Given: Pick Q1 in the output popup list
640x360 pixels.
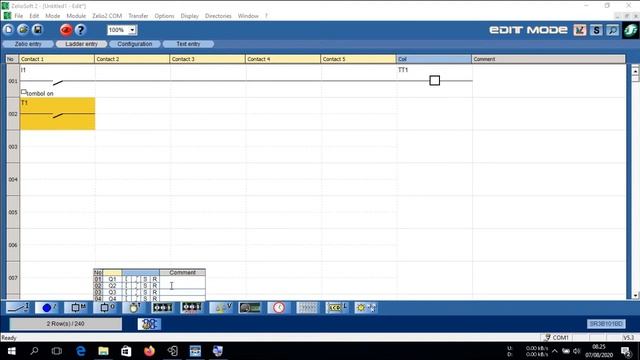Looking at the screenshot, I should click(x=112, y=279).
